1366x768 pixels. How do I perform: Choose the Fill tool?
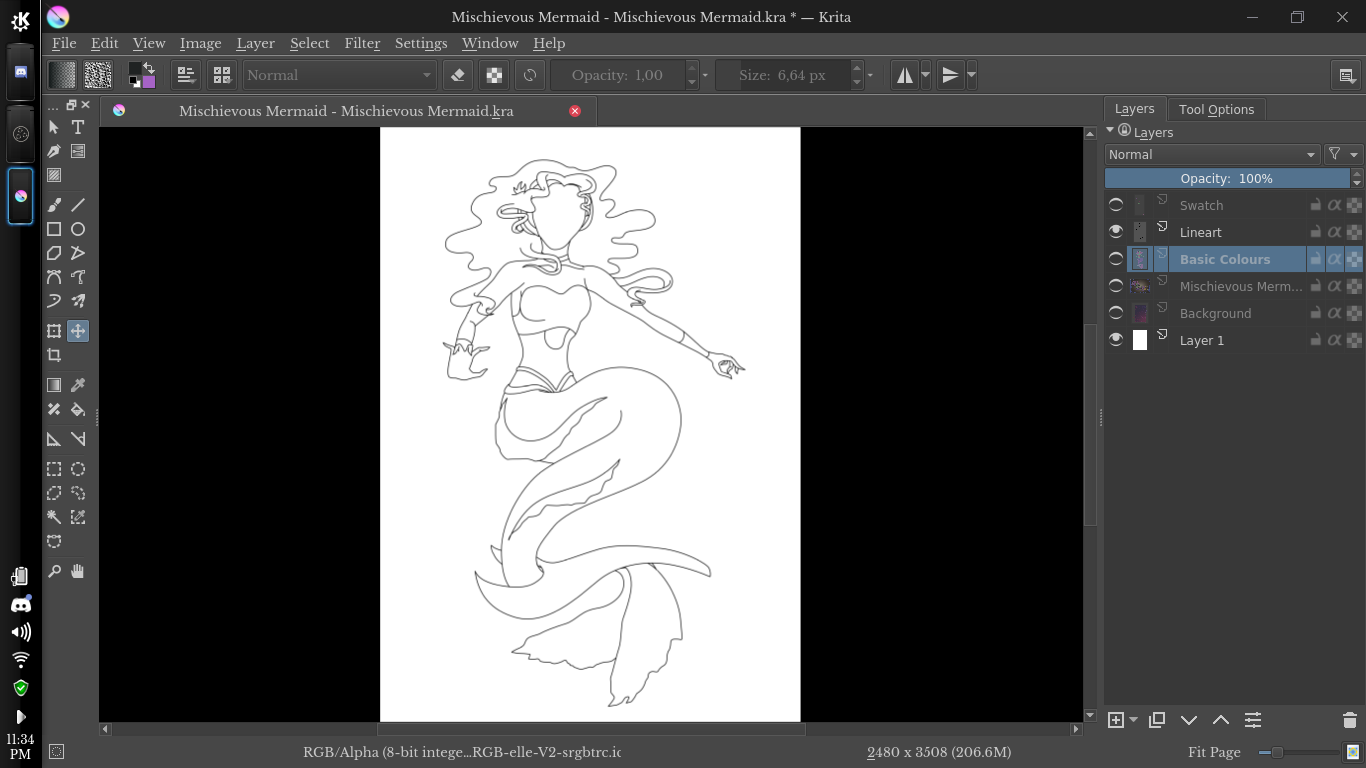pyautogui.click(x=78, y=409)
